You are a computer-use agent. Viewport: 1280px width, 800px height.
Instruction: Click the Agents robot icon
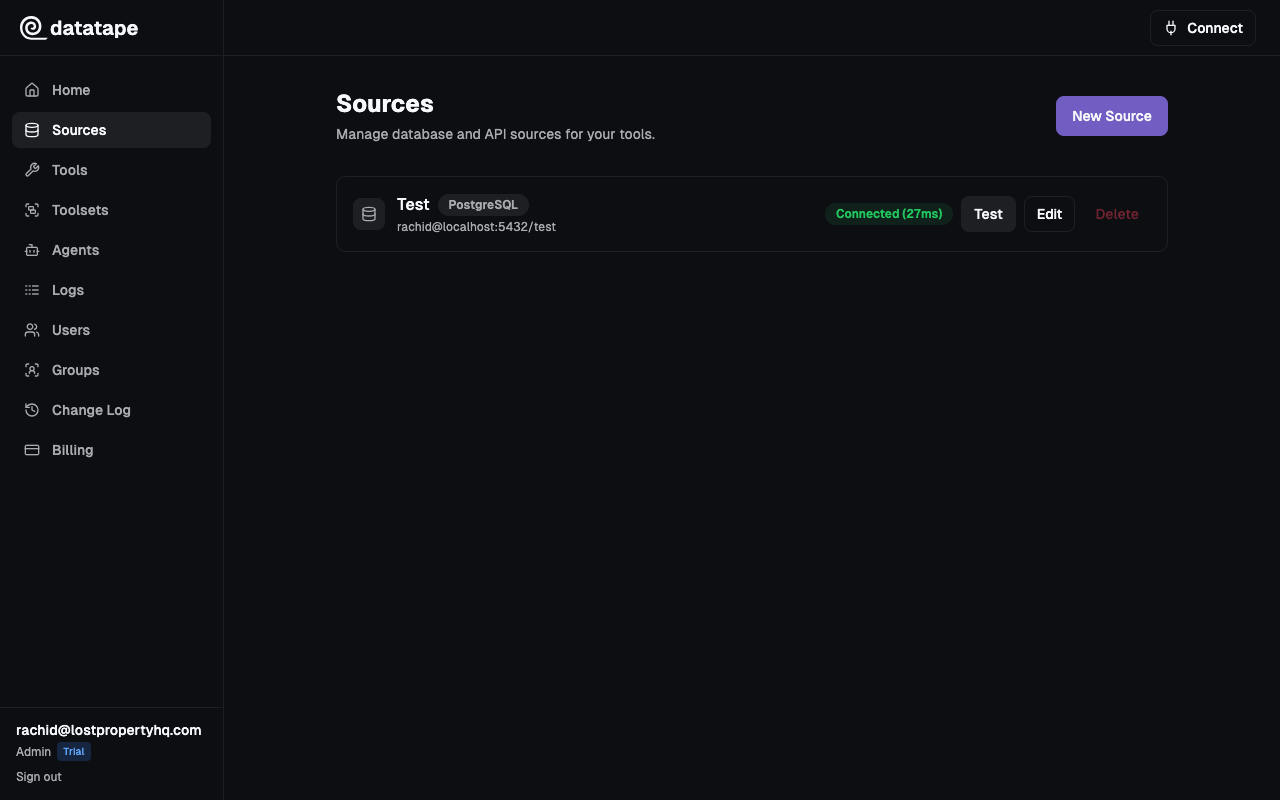32,250
